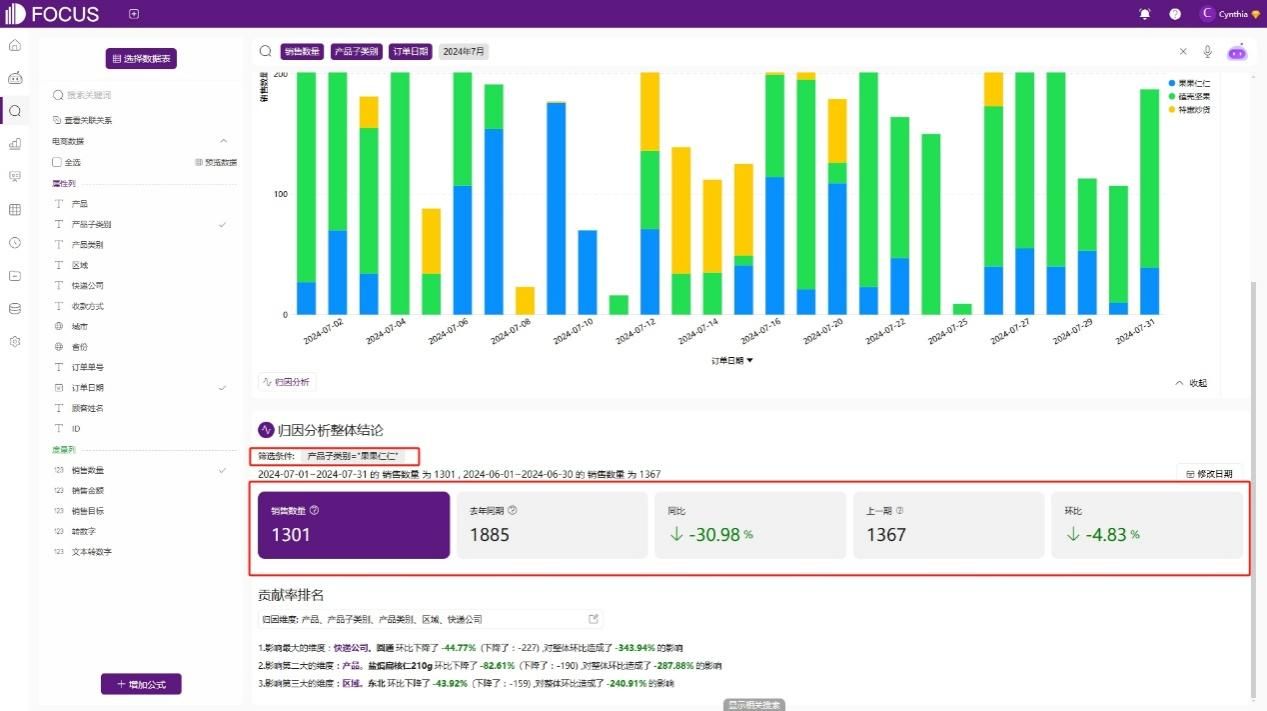Select the 产品子类别 search keyword chip
Viewport: 1267px width, 711px height.
pos(356,51)
